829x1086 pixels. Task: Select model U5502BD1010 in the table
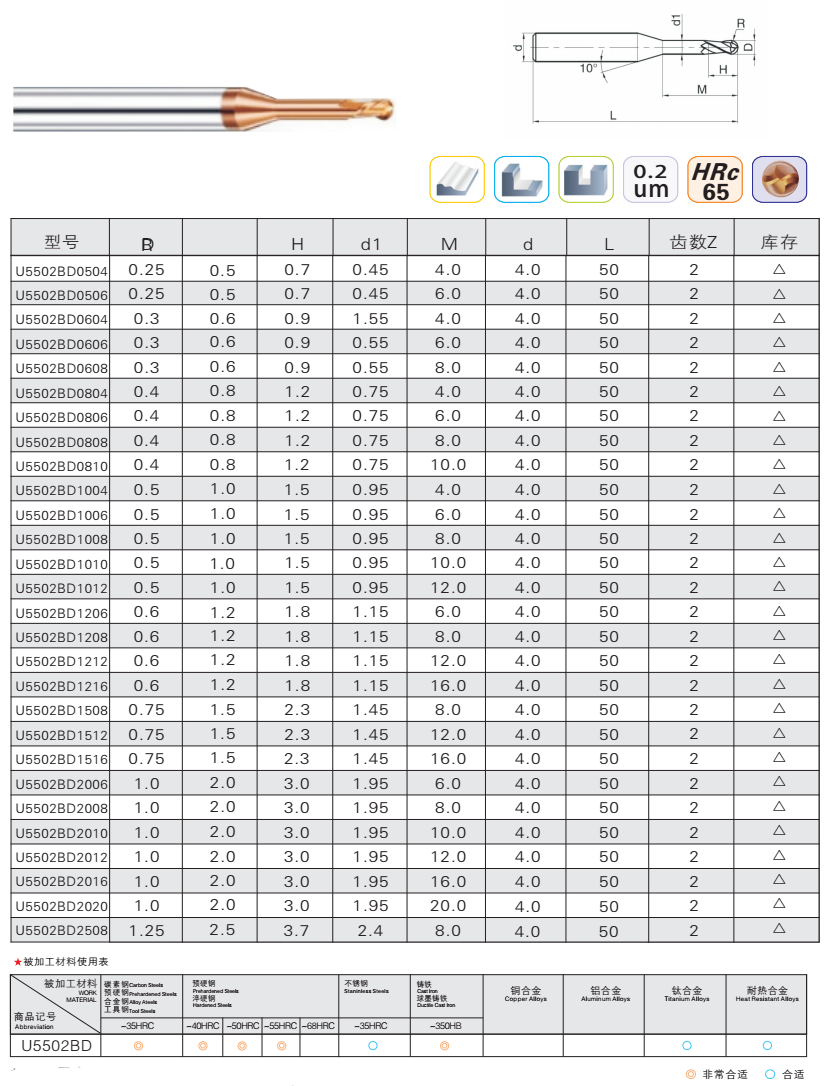(61, 564)
